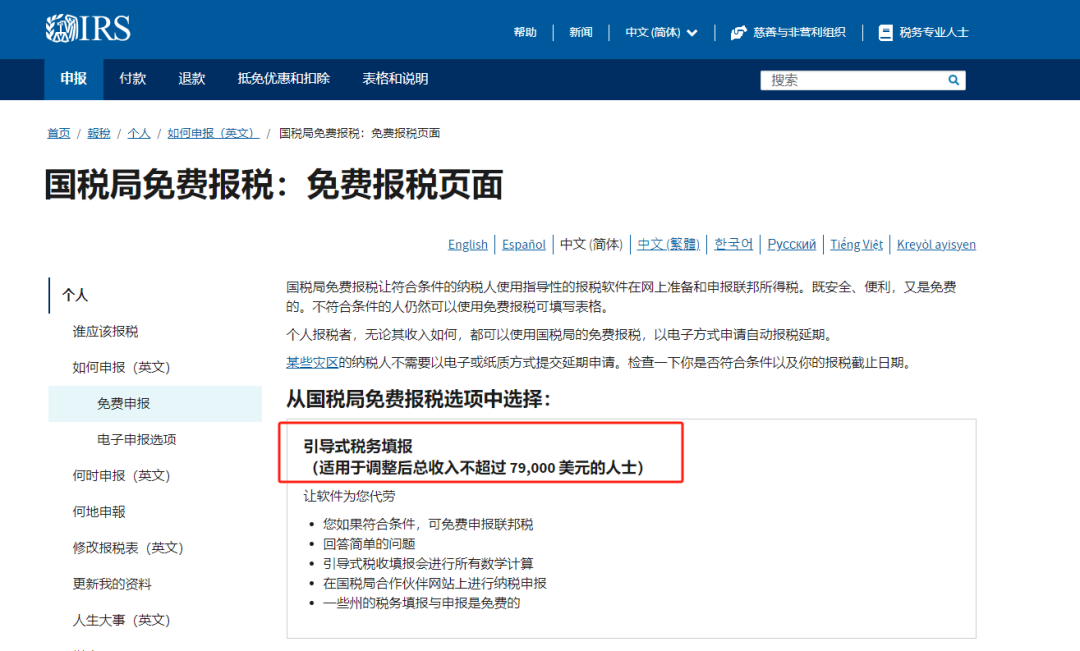Go to 如何申报（英文）breadcrumb
Image resolution: width=1080 pixels, height=651 pixels.
213,133
